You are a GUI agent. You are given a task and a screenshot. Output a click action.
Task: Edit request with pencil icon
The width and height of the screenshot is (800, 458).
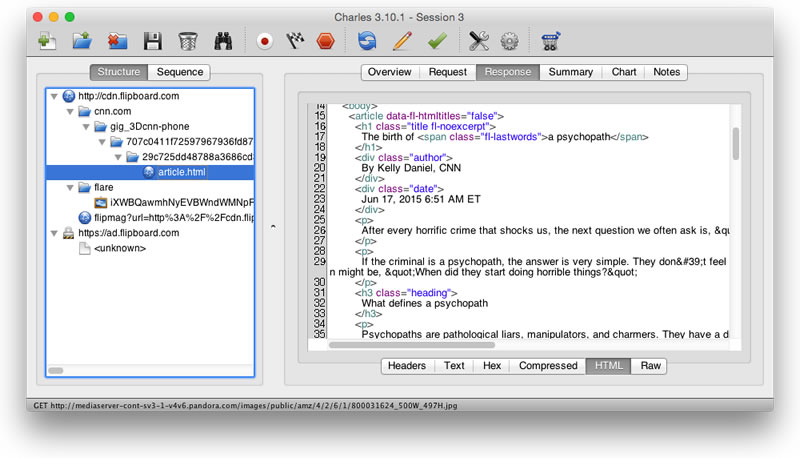(402, 41)
